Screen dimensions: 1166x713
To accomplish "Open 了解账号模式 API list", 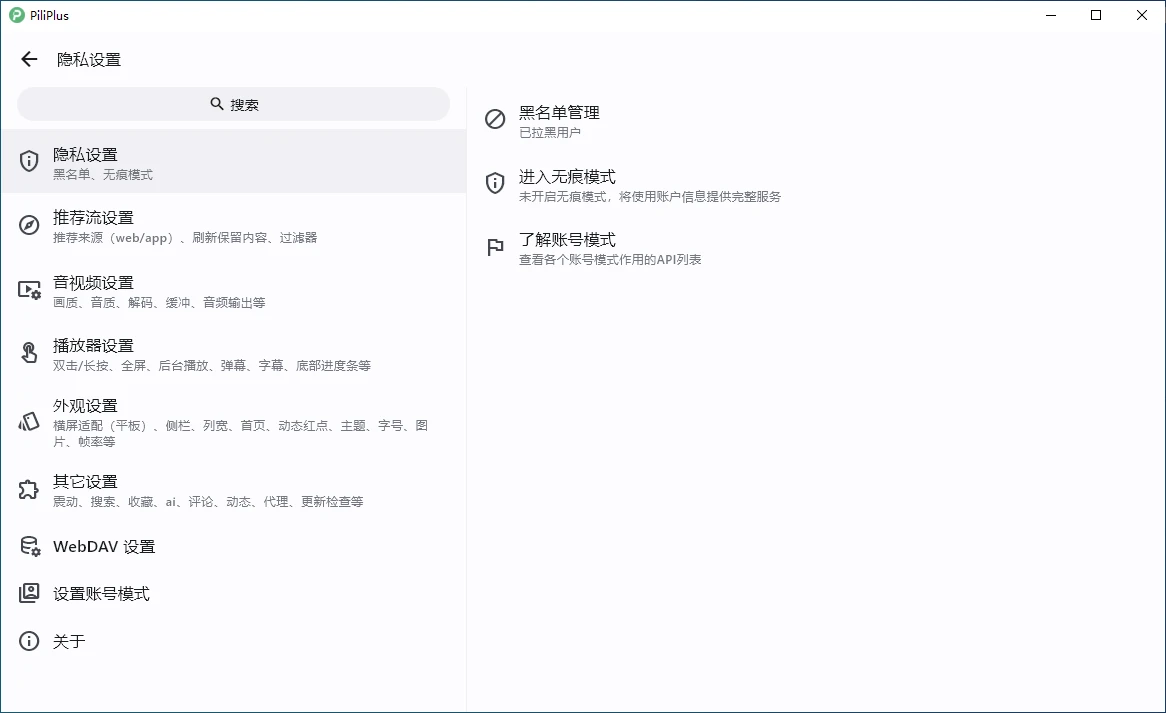I will [565, 247].
